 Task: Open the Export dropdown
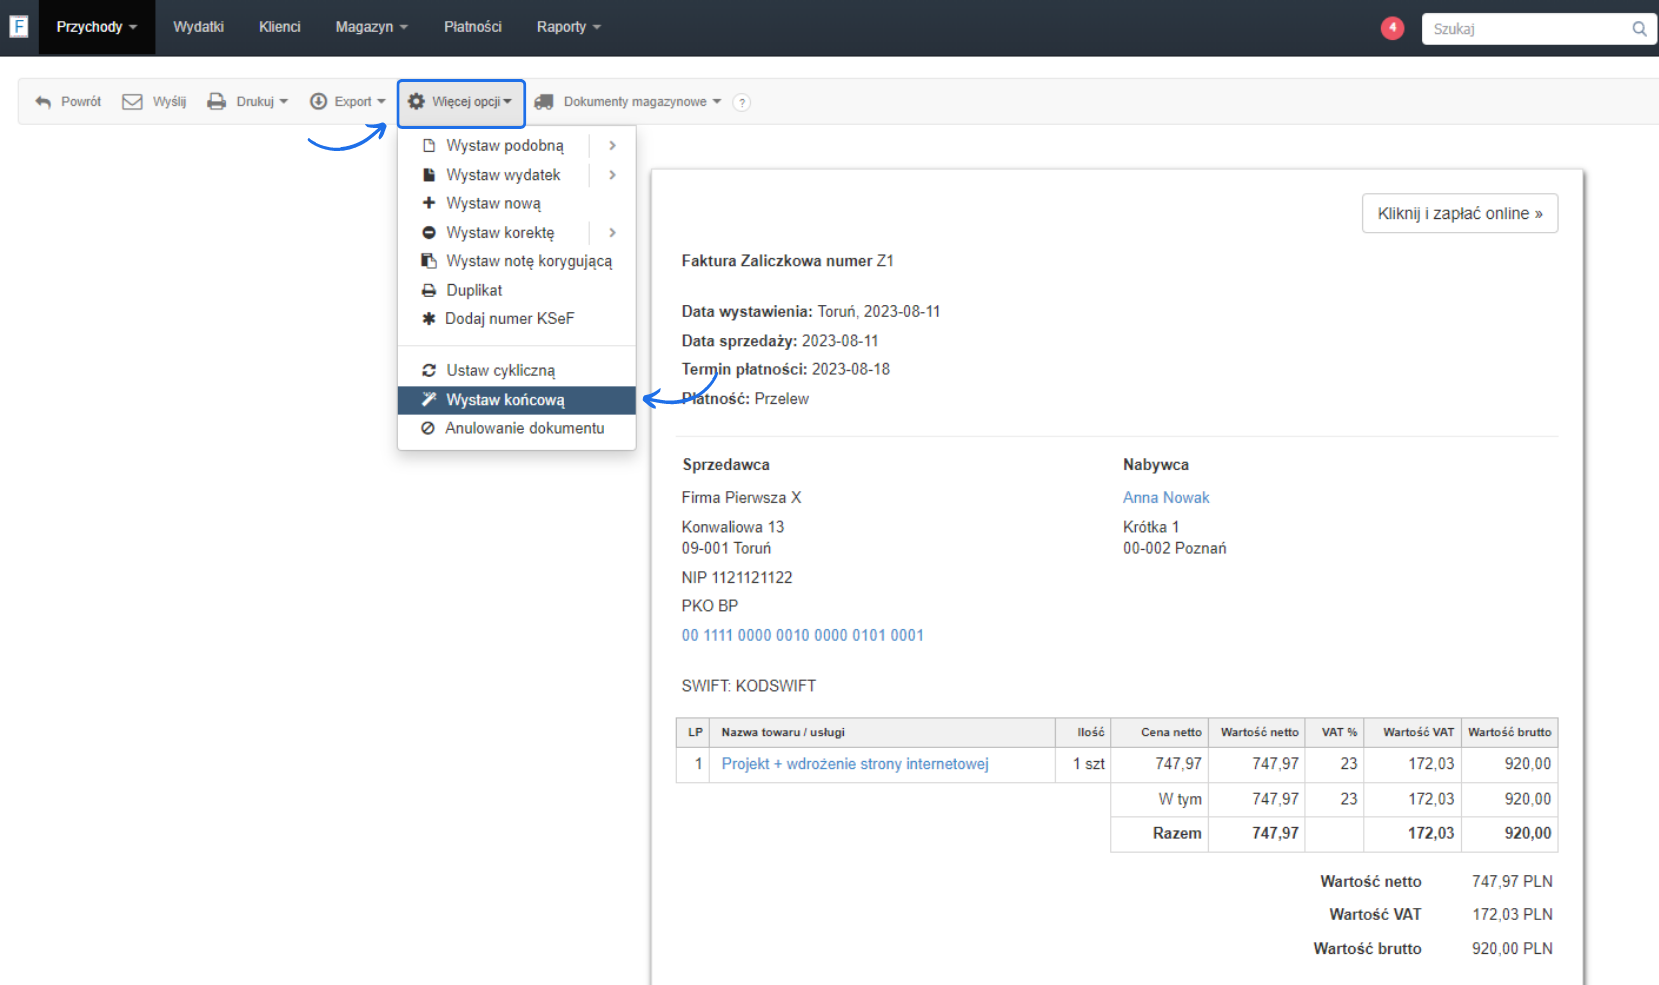347,102
